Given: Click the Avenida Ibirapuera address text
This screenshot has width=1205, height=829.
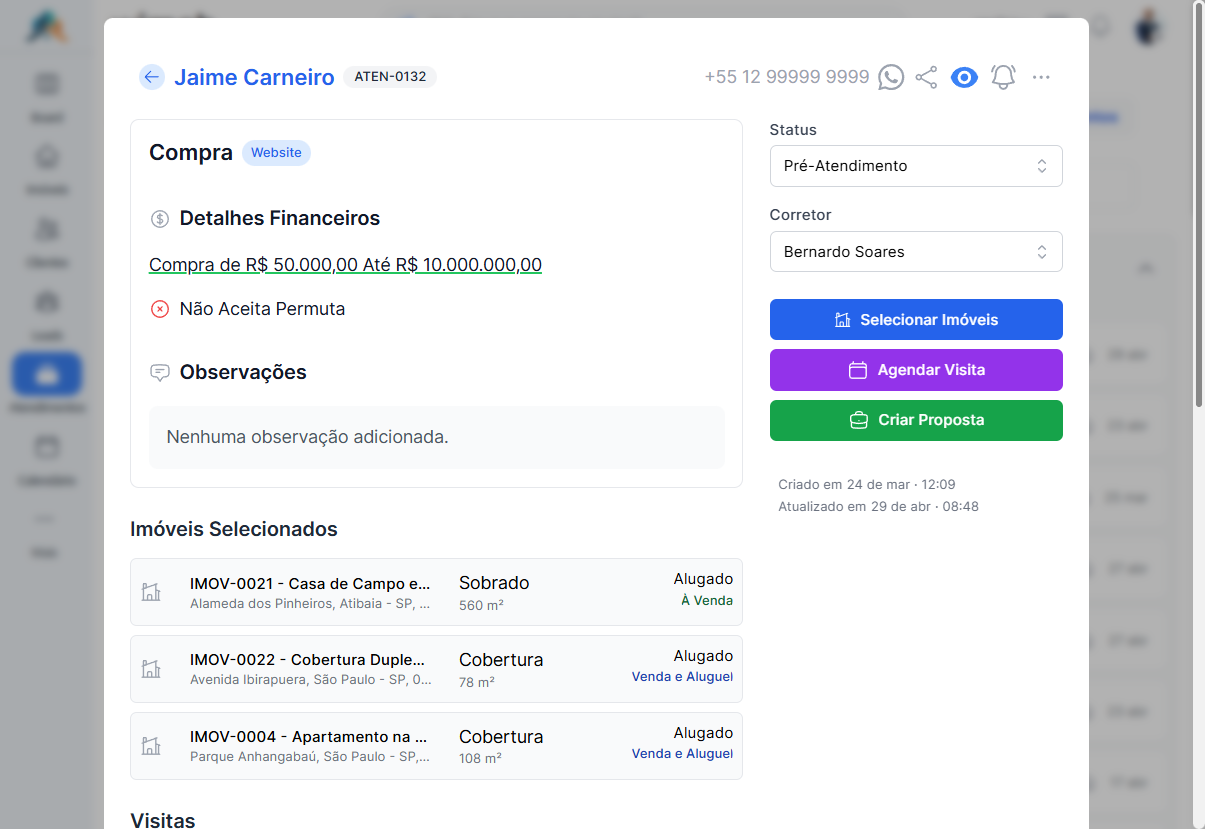Looking at the screenshot, I should pos(310,680).
